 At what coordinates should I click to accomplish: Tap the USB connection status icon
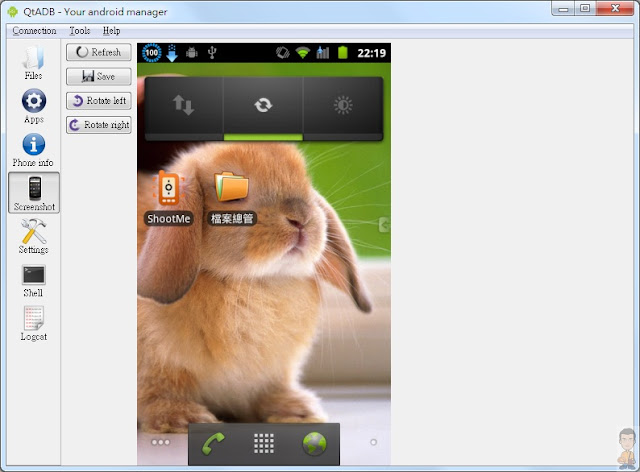212,53
